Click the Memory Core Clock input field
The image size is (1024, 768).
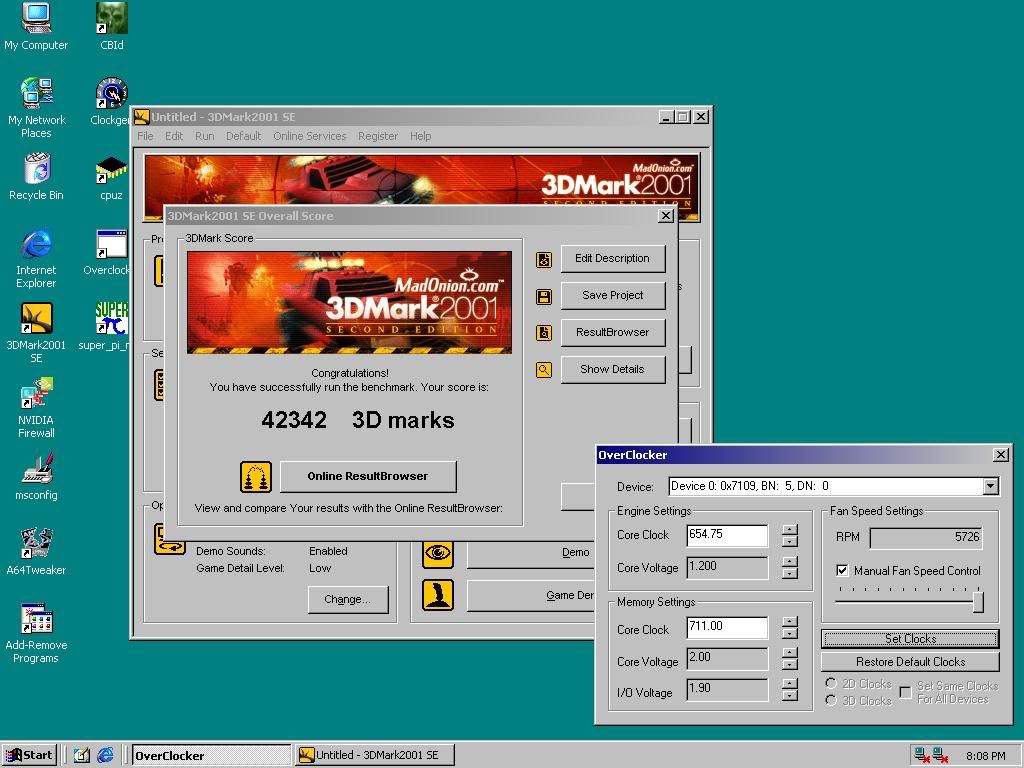(x=727, y=627)
